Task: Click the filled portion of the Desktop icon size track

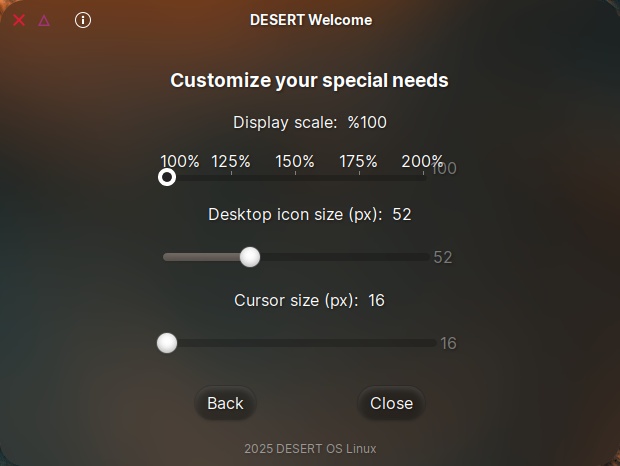Action: click(203, 257)
